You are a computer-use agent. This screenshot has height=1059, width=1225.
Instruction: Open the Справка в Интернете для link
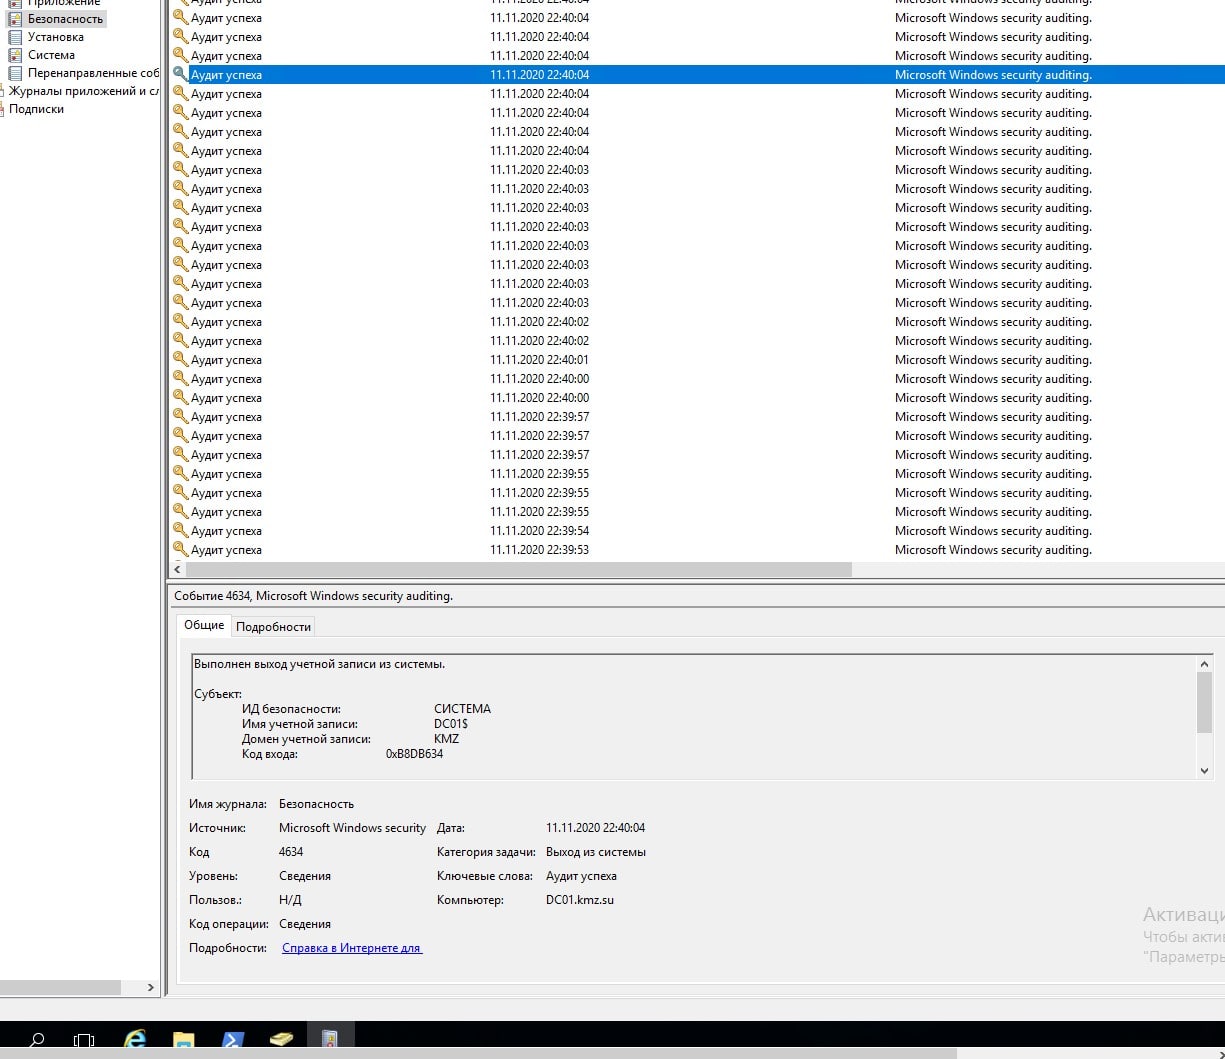pyautogui.click(x=352, y=948)
